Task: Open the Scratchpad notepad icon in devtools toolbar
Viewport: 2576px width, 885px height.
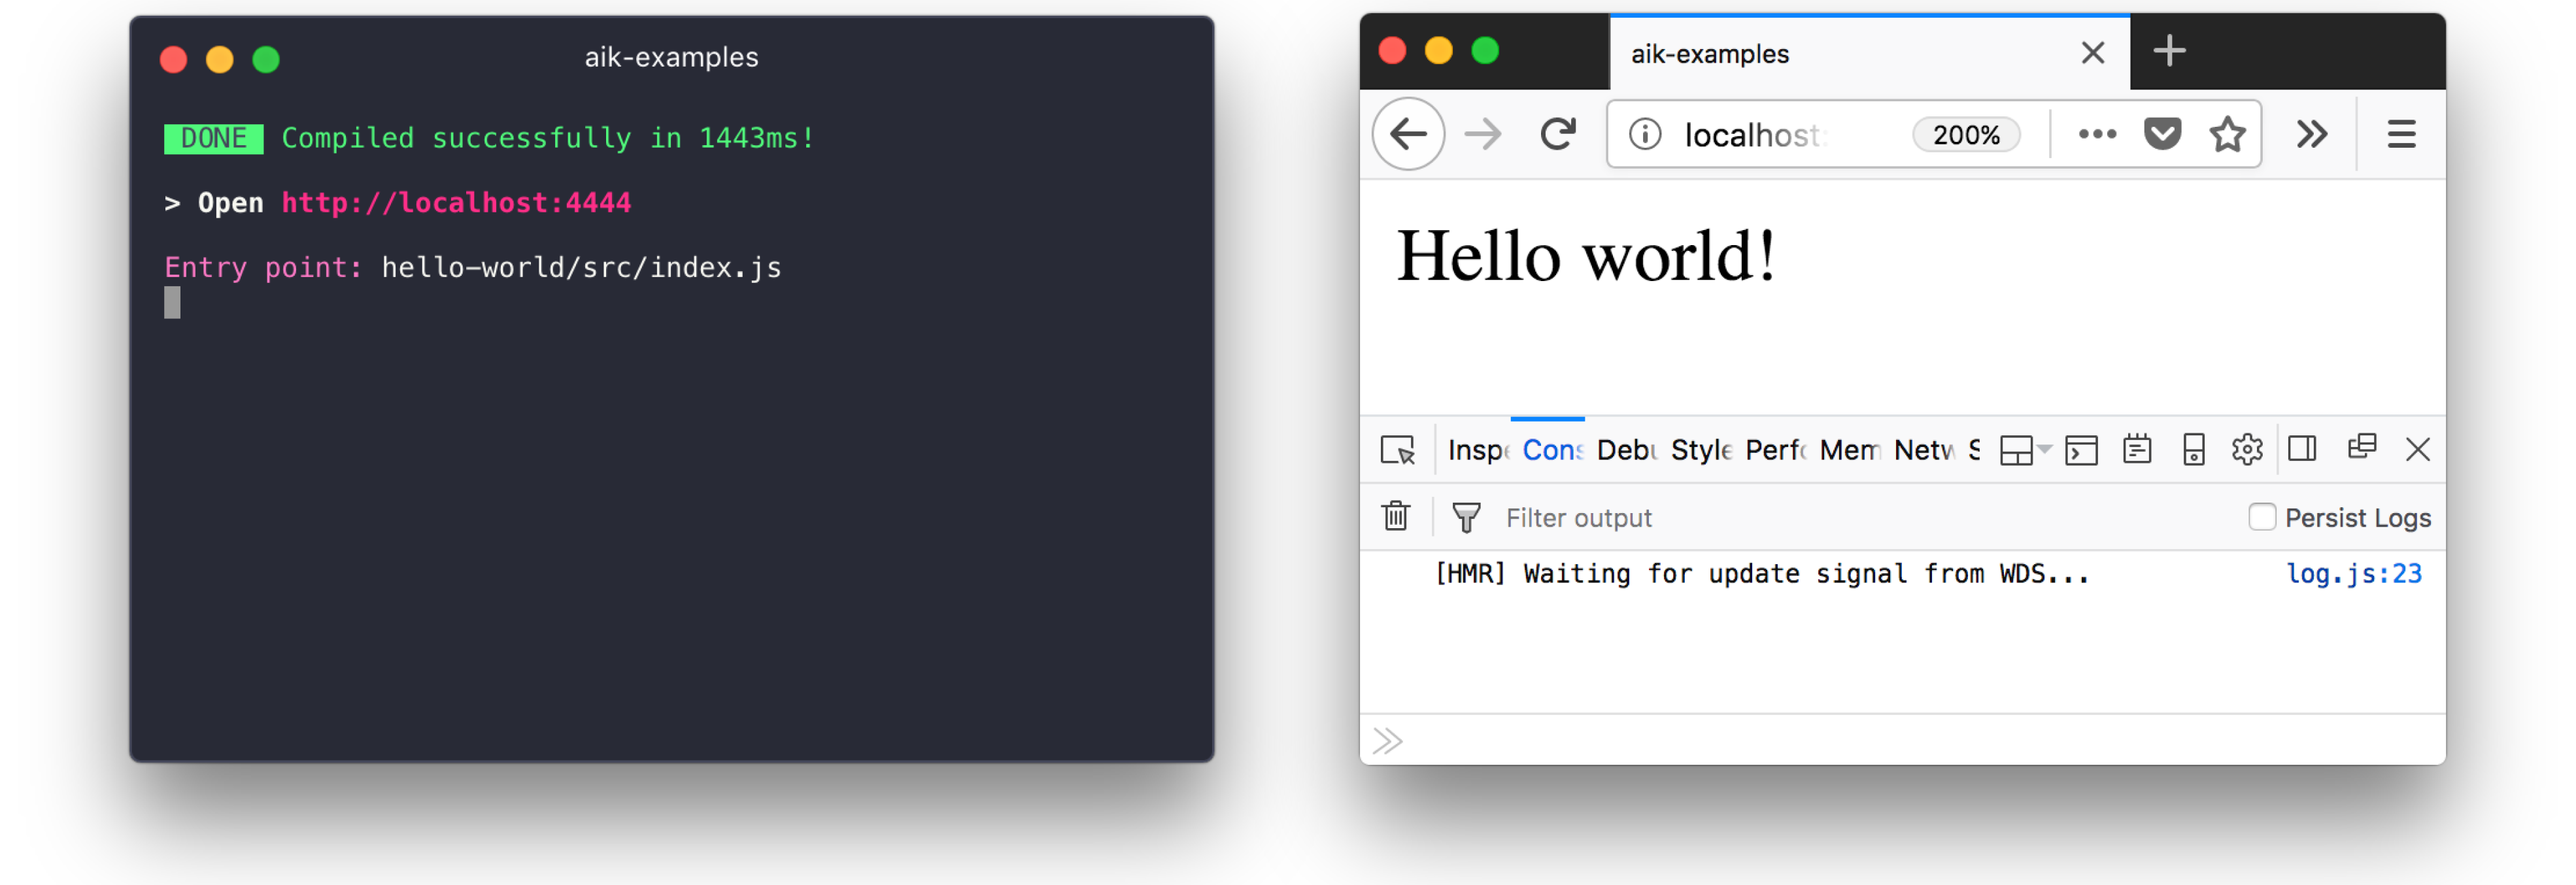Action: [2136, 450]
